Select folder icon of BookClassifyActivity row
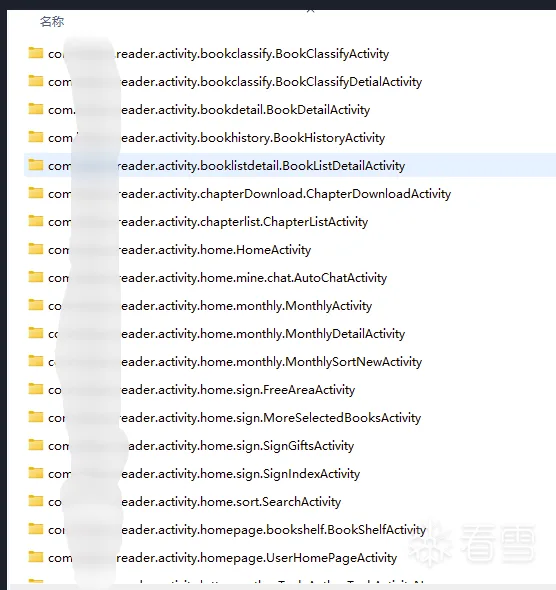Image resolution: width=556 pixels, height=590 pixels. pyautogui.click(x=36, y=53)
